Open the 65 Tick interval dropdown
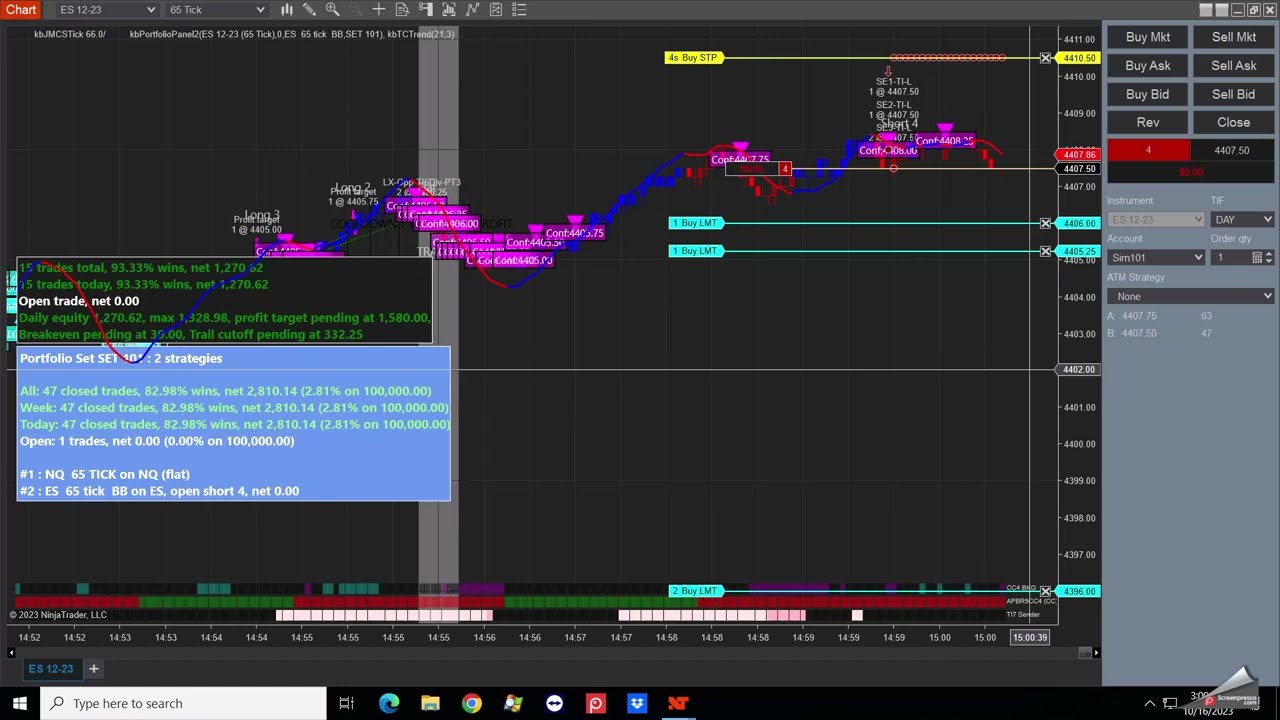 point(216,10)
